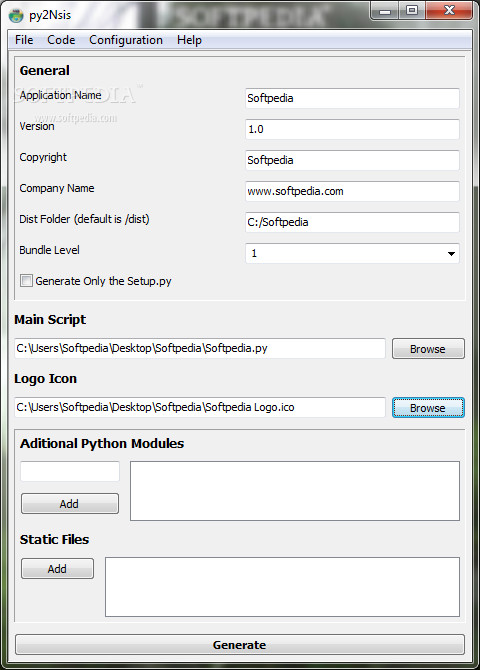Viewport: 480px width, 670px height.
Task: Edit the Version field showing 1.0
Action: click(x=352, y=129)
